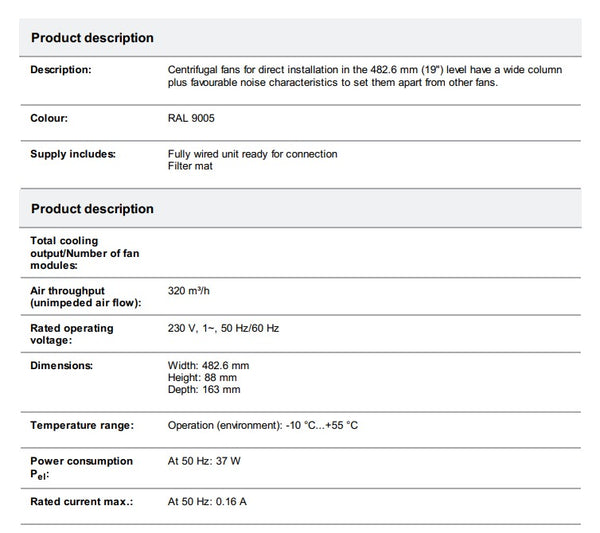Select the Depth: 163 mm line
The image size is (600, 533).
point(203,388)
